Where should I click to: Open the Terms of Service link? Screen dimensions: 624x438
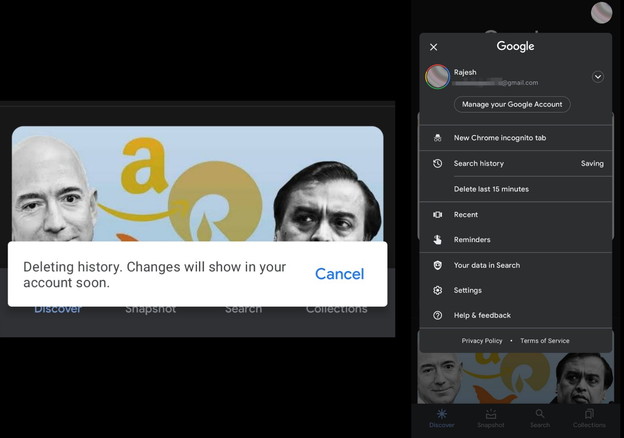pos(545,341)
